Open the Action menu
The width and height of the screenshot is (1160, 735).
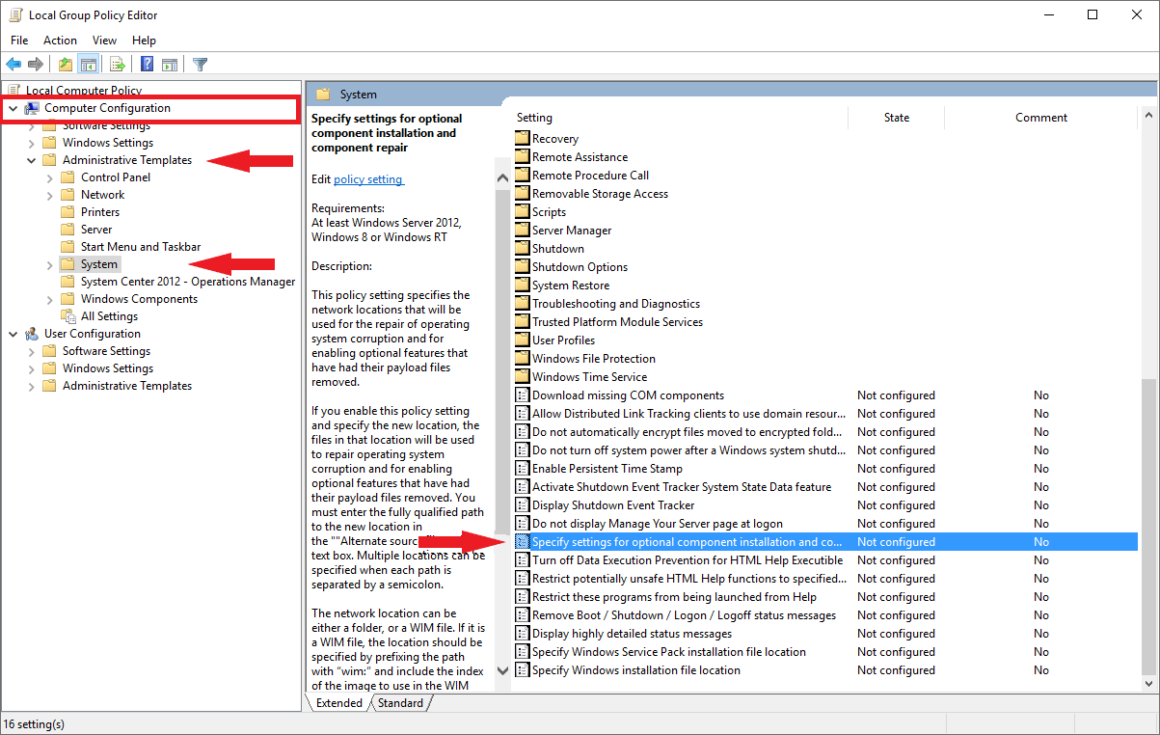point(60,40)
